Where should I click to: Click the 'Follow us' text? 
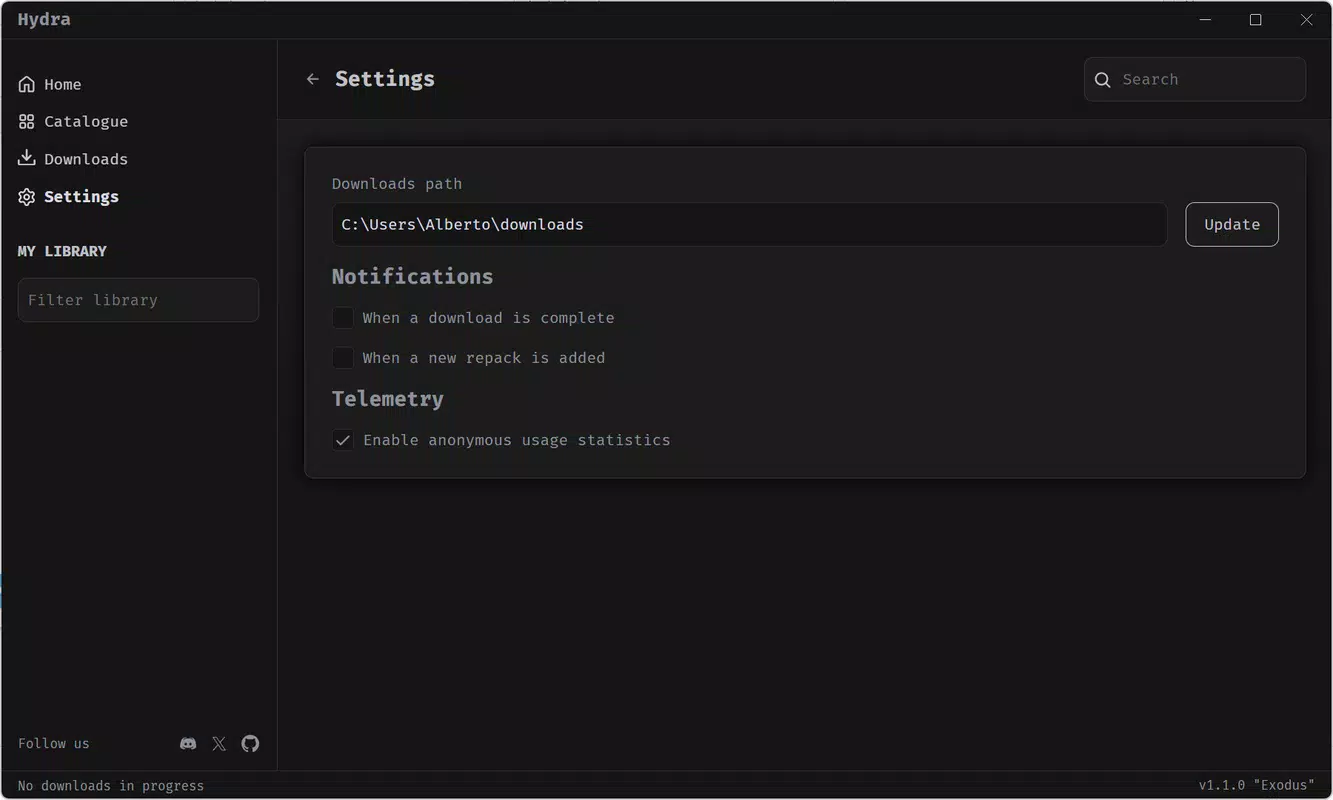pyautogui.click(x=54, y=744)
